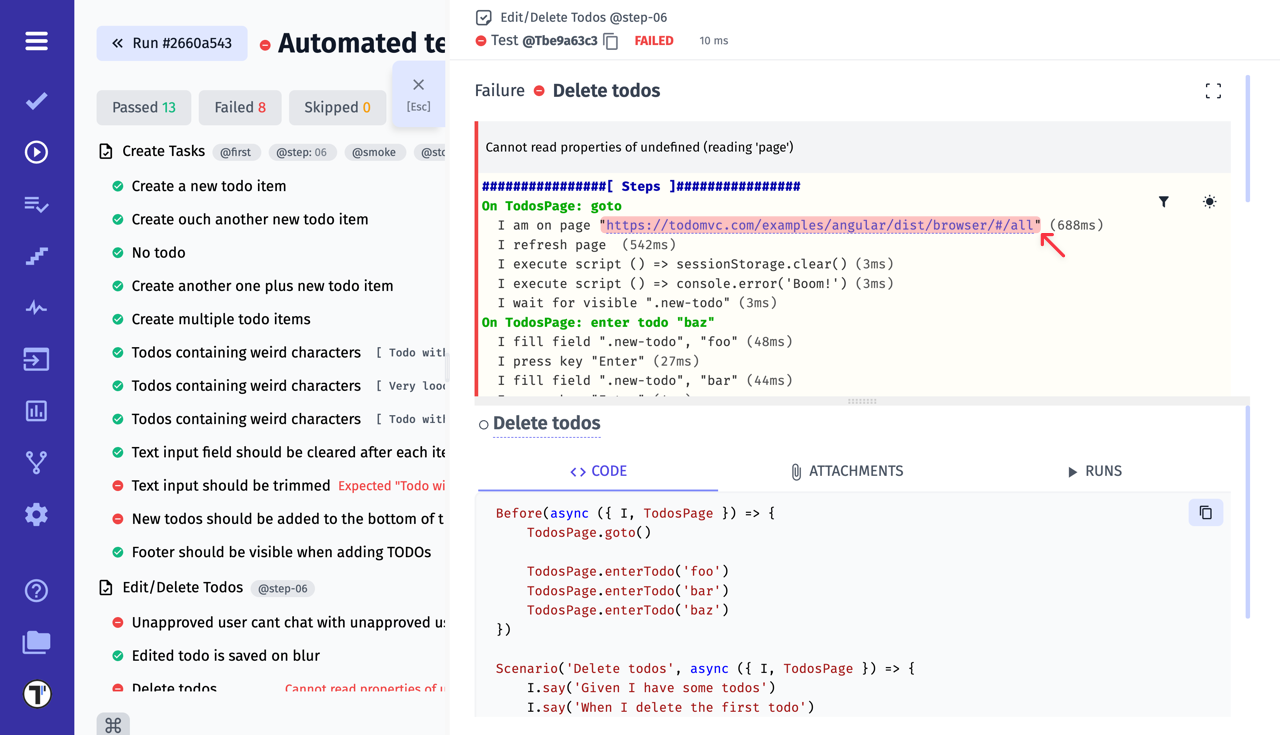Screen dimensions: 1280x735
Task: Open the fullscreen icon beside Delete todos failure
Action: click(1213, 90)
